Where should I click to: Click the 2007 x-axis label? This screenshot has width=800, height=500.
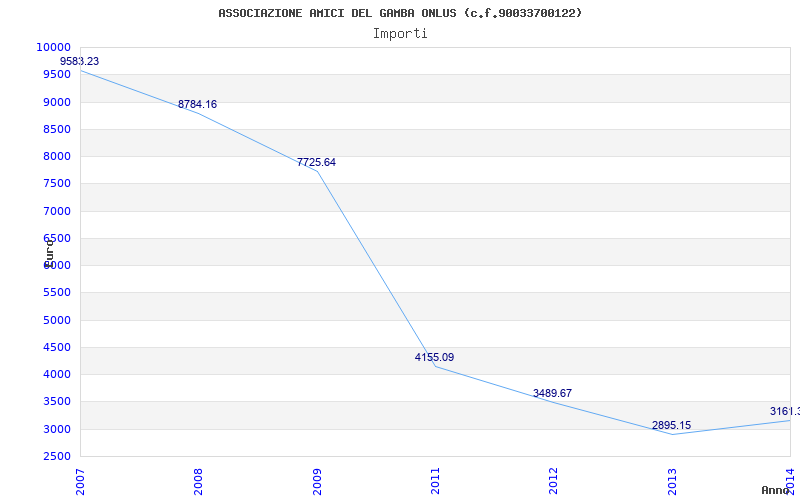point(80,481)
